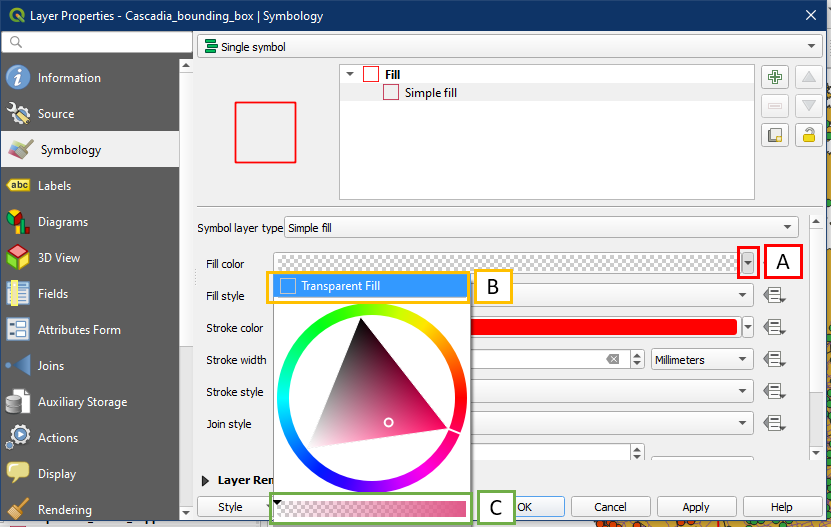Open the Fill color dropdown arrow
831x527 pixels.
point(749,264)
